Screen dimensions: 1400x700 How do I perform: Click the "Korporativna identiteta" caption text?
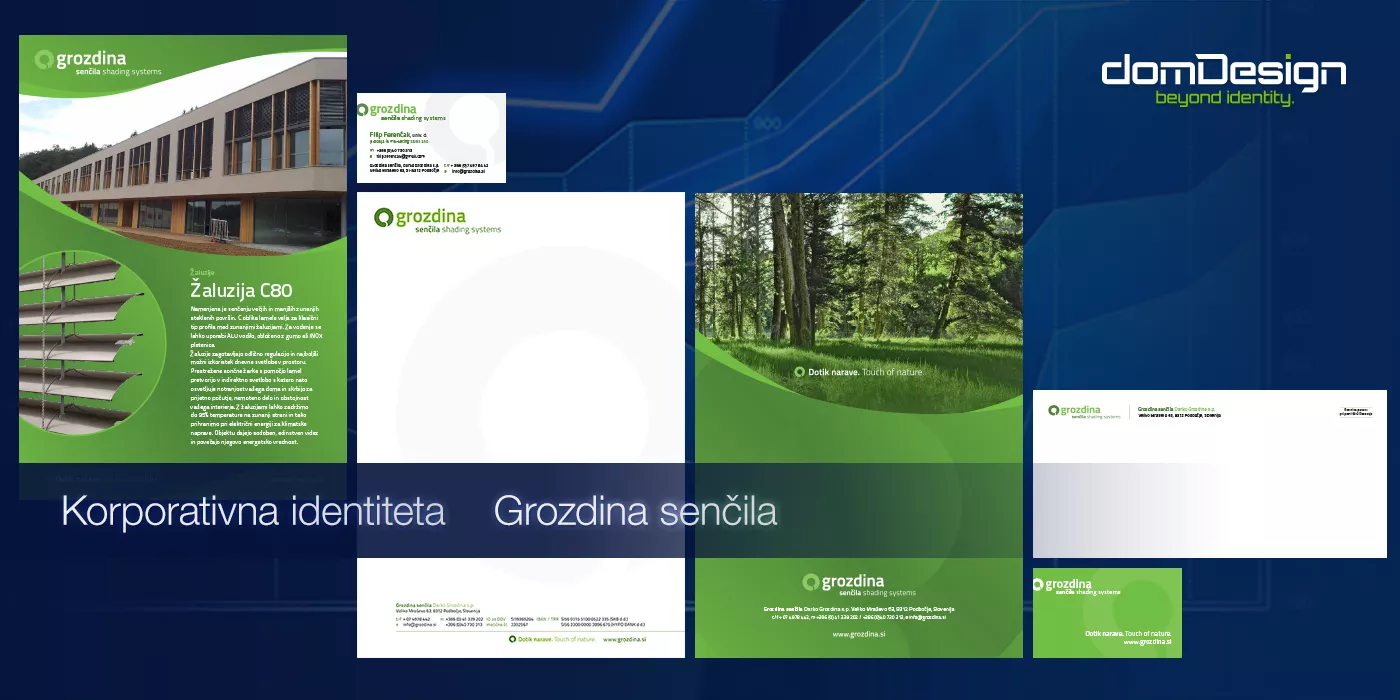pyautogui.click(x=253, y=511)
